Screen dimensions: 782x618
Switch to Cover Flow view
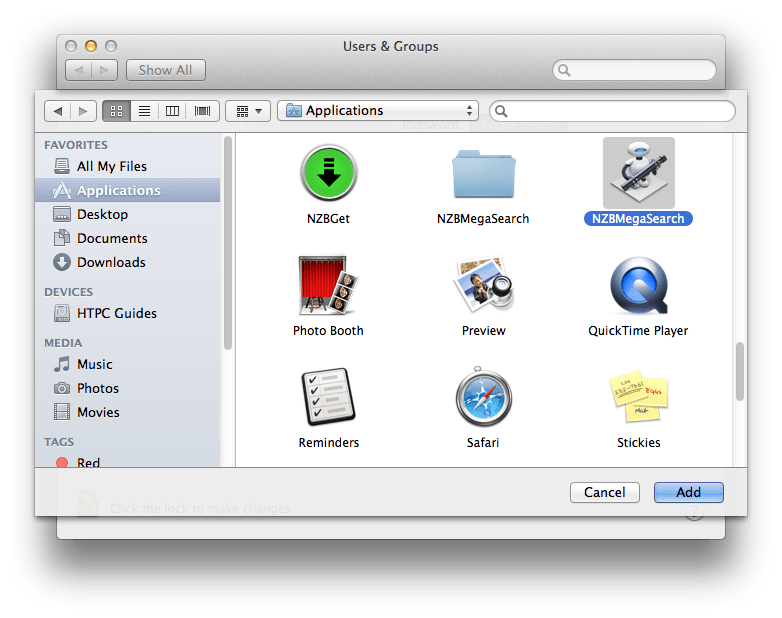202,111
